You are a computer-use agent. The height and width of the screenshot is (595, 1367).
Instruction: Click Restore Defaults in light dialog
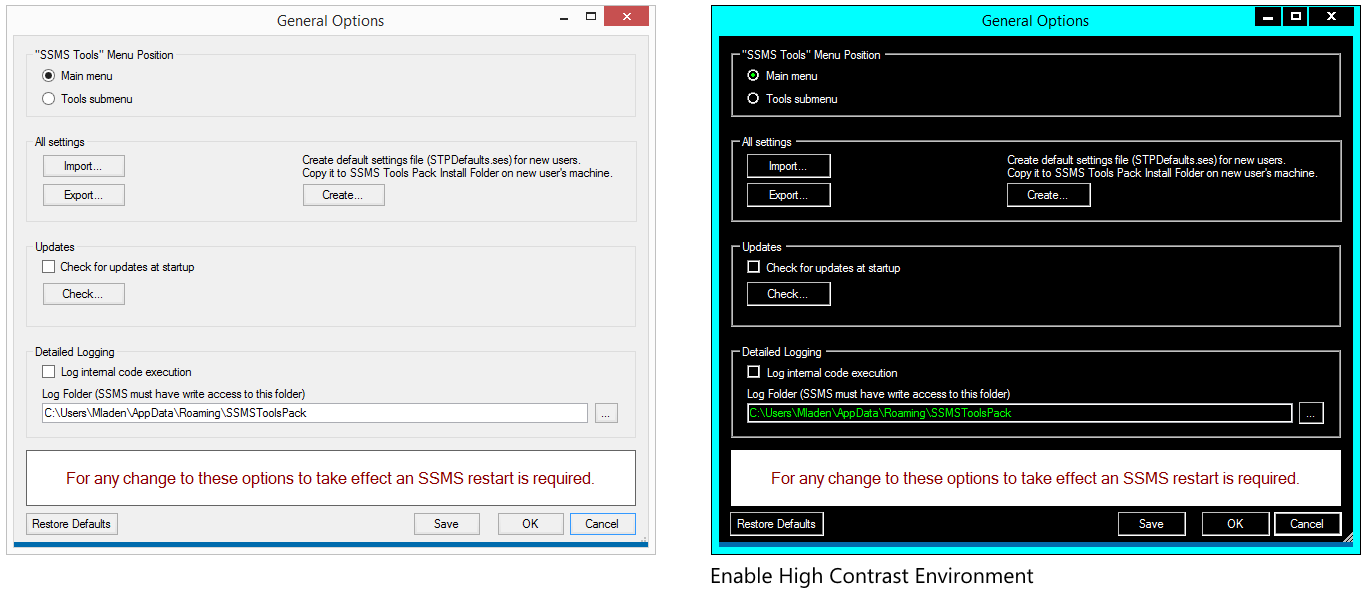[72, 524]
